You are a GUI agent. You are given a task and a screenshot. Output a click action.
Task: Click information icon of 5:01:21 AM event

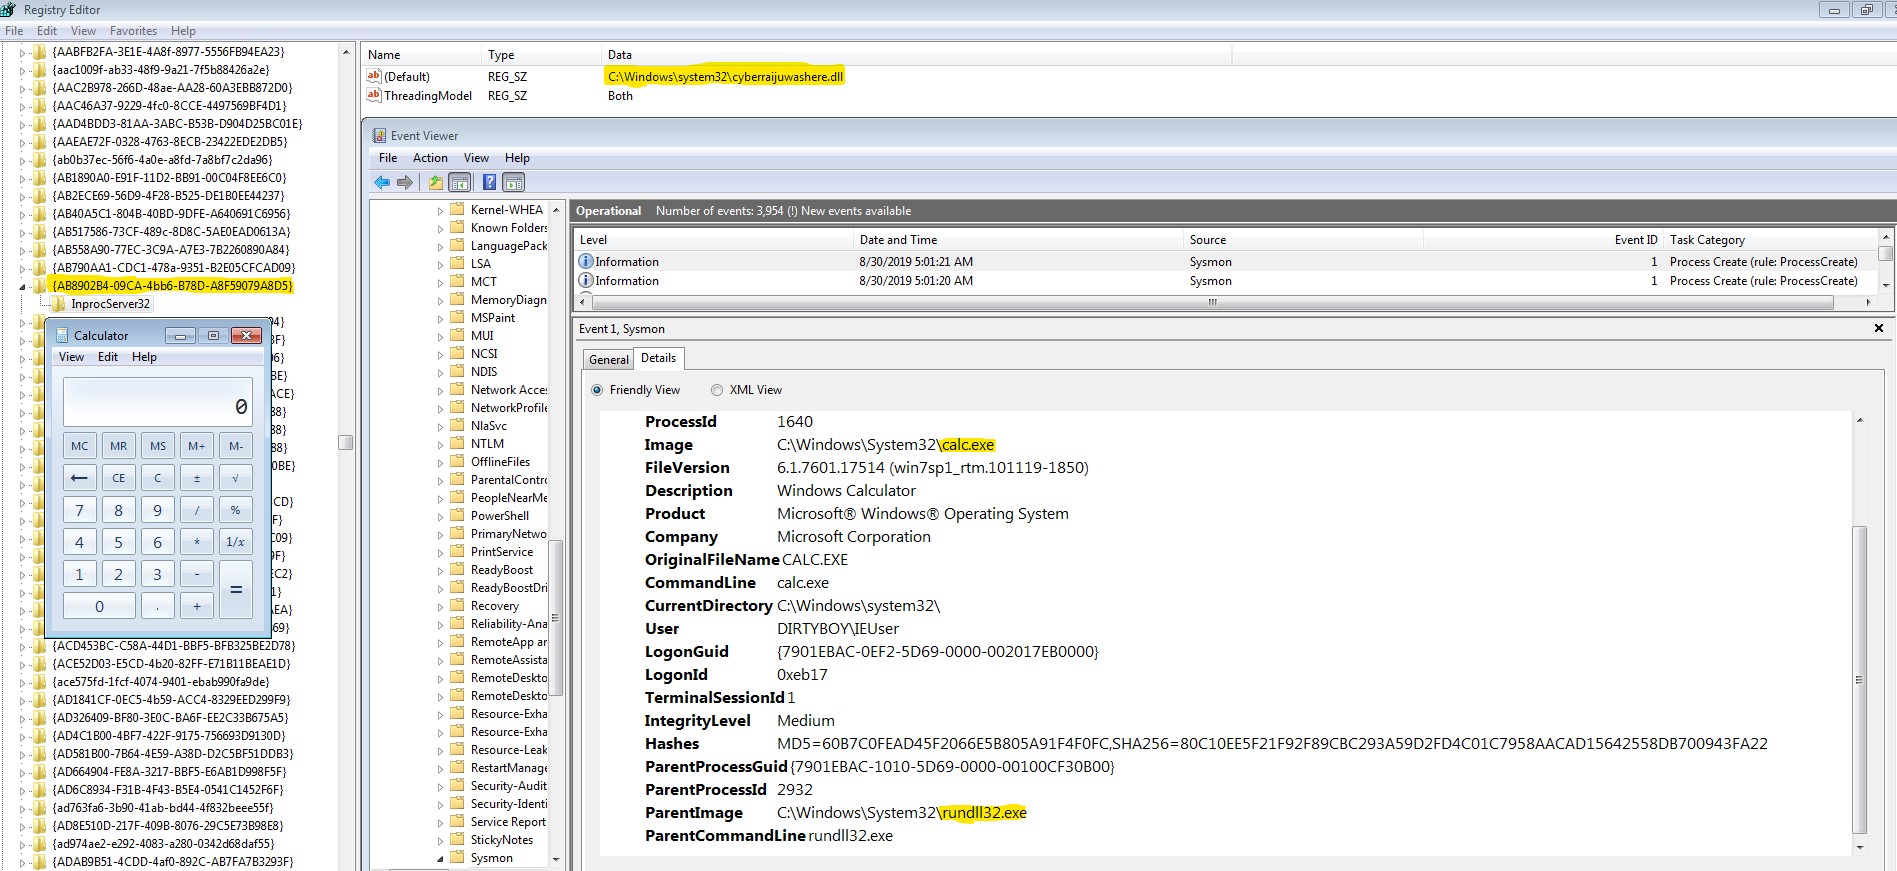pos(586,261)
